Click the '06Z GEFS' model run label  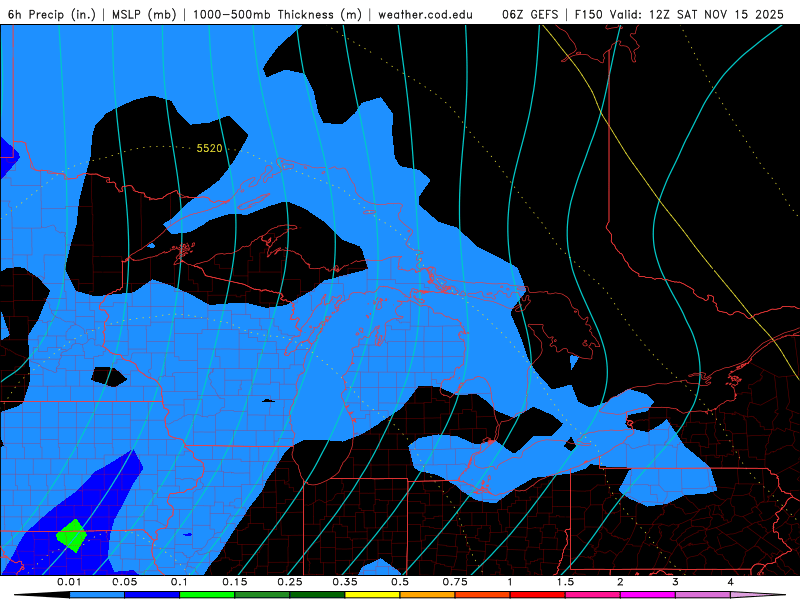point(531,14)
